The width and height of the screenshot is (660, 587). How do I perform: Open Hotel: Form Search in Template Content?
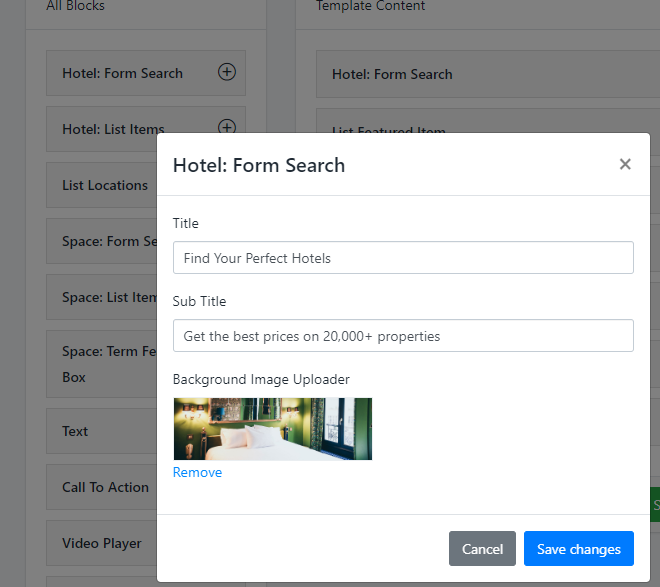[392, 74]
